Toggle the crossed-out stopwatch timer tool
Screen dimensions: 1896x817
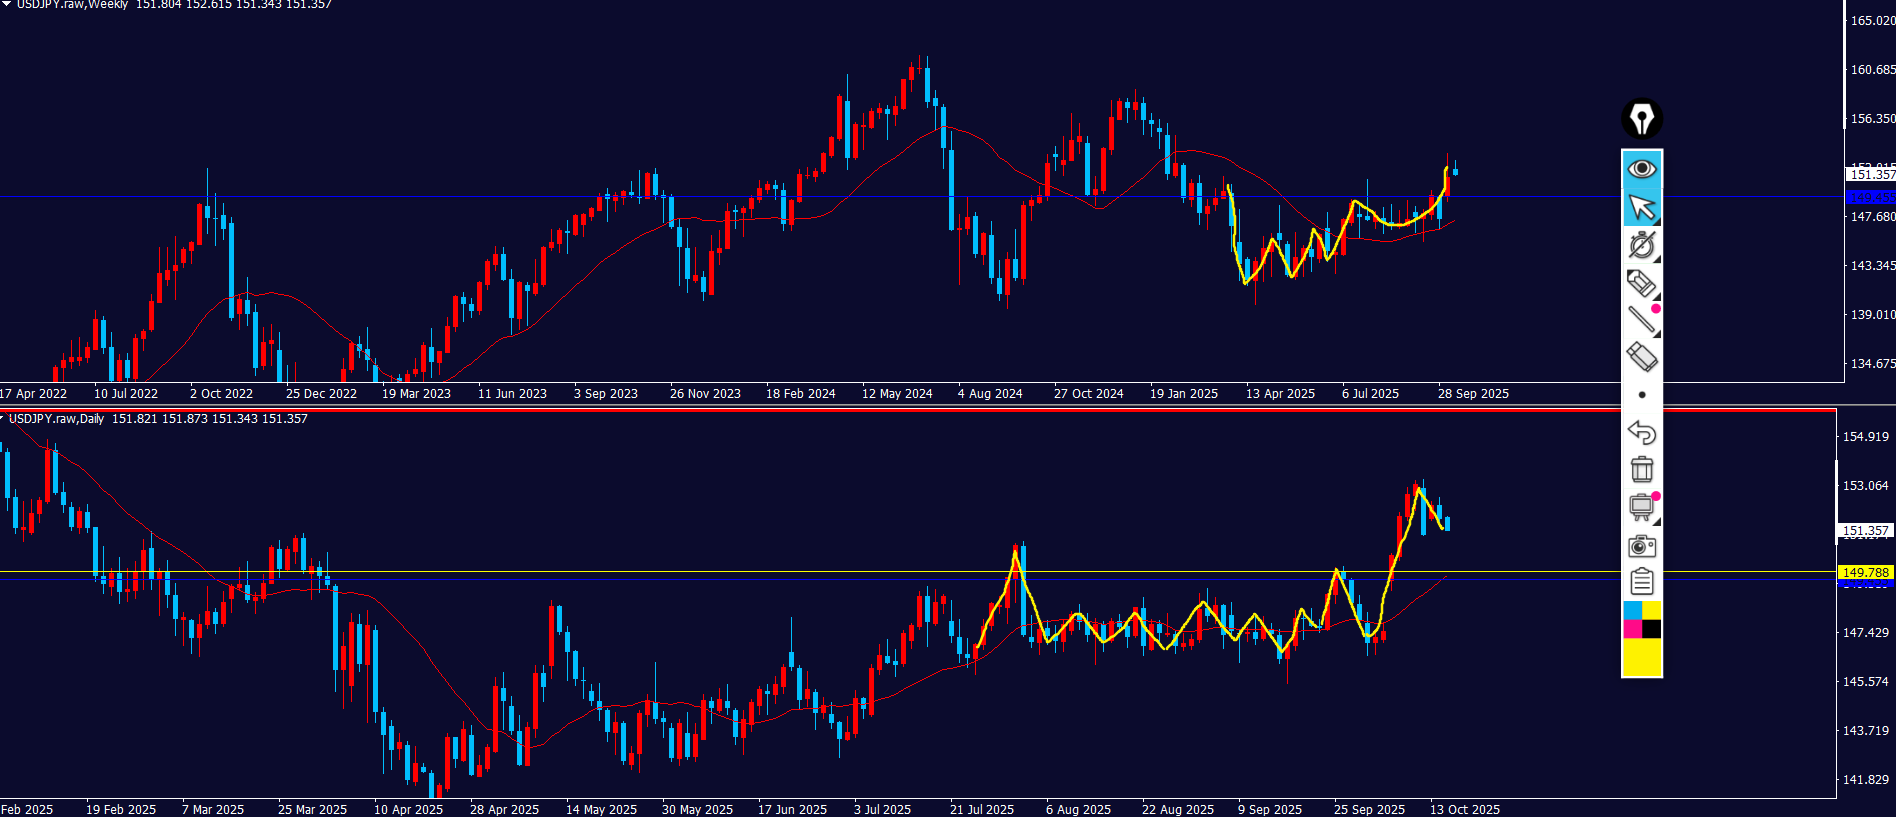pyautogui.click(x=1641, y=245)
